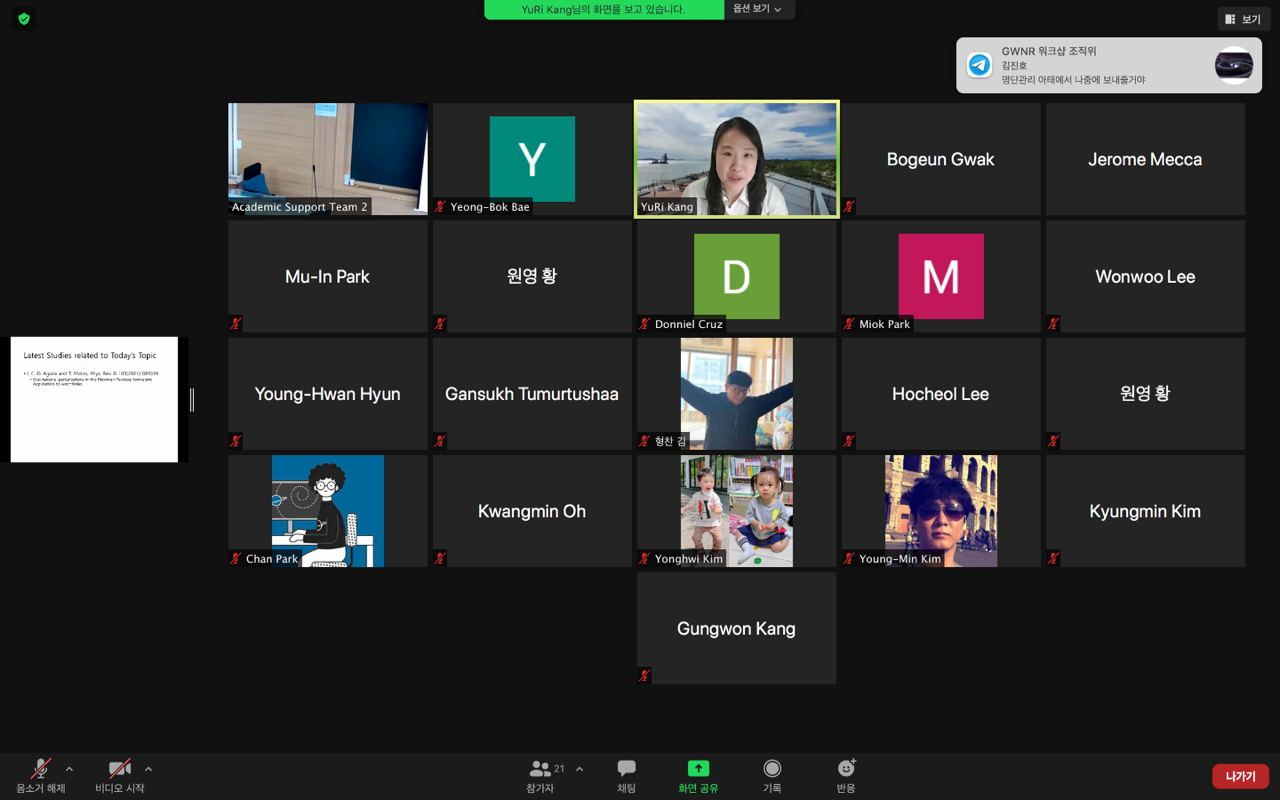Screen dimensions: 1280x800
Task: Expand video options arrow next to camera
Action: click(148, 769)
